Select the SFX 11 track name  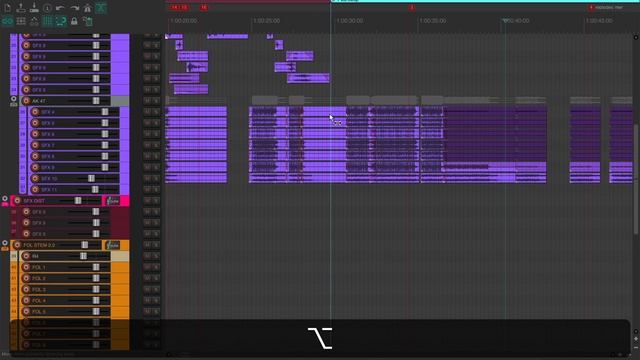click(x=49, y=190)
